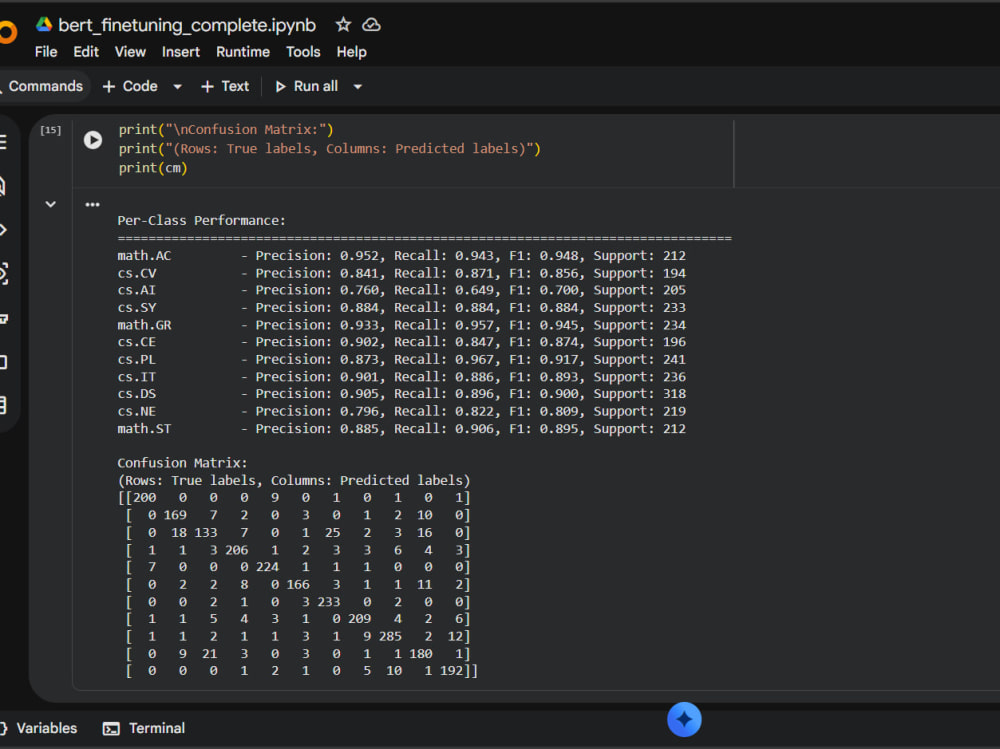The image size is (1000, 749).
Task: Click the cs.NE performance row
Action: tap(401, 412)
